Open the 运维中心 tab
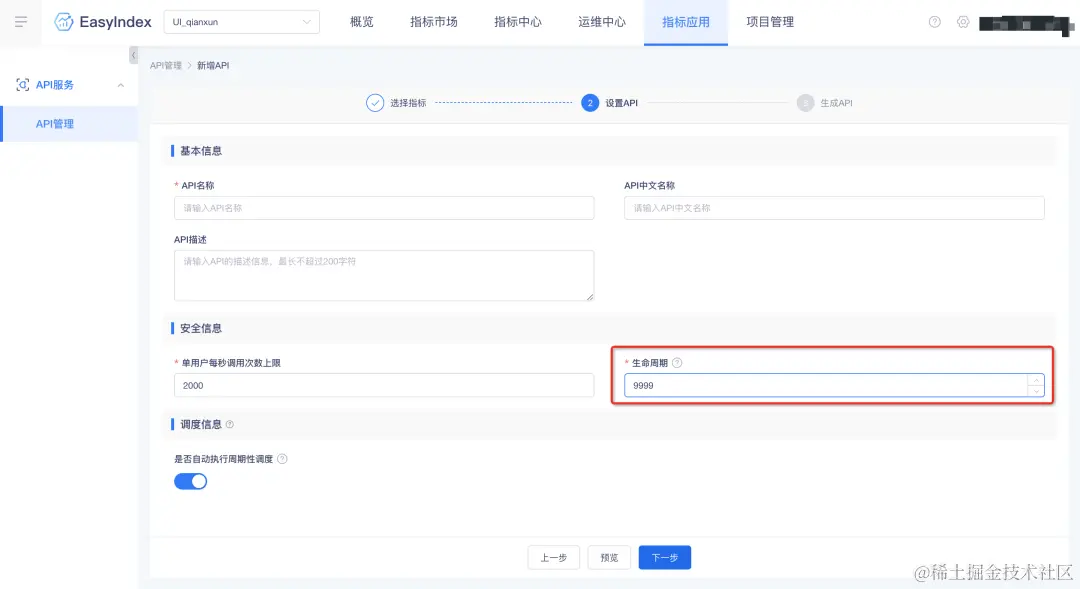The image size is (1080, 589). (602, 22)
